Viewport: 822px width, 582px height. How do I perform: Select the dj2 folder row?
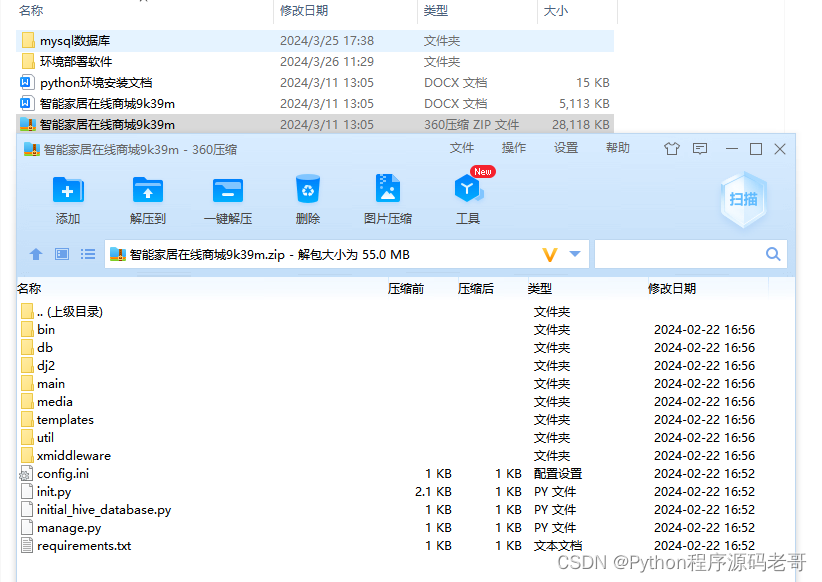click(406, 365)
